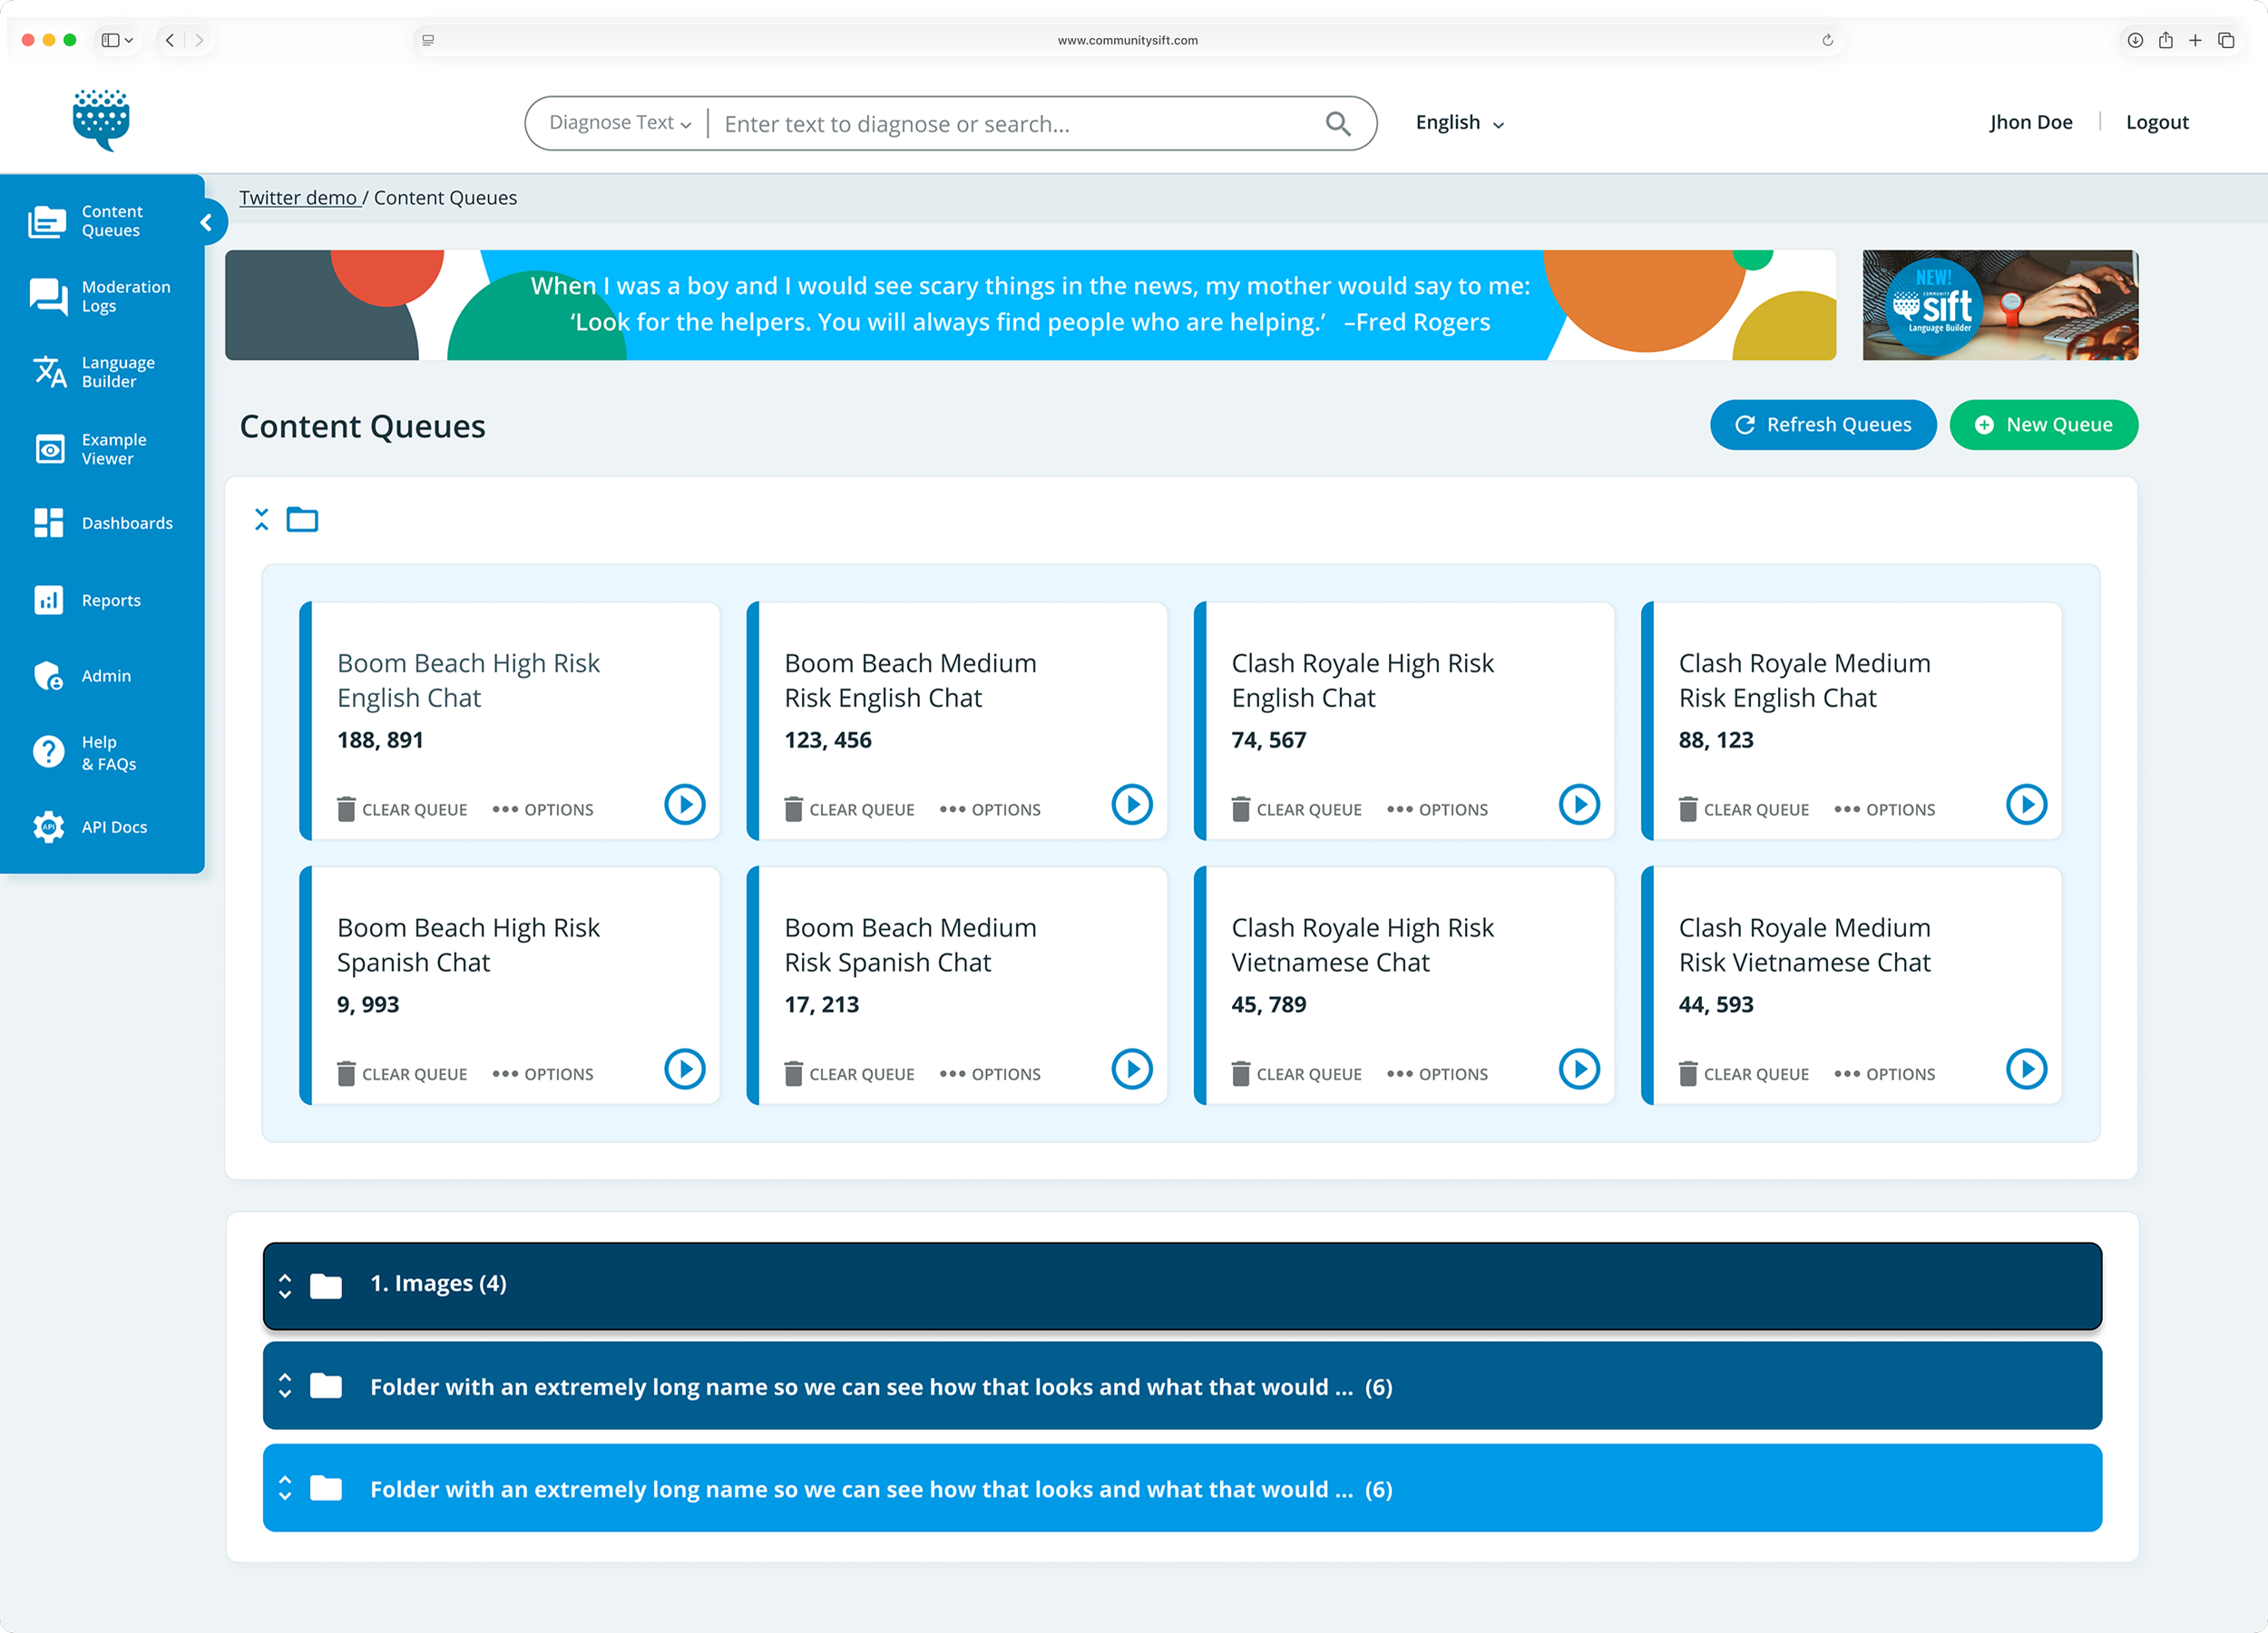Screen dimensions: 2268x1633
Task: Show the browser tab overview icon
Action: pos(2226,40)
